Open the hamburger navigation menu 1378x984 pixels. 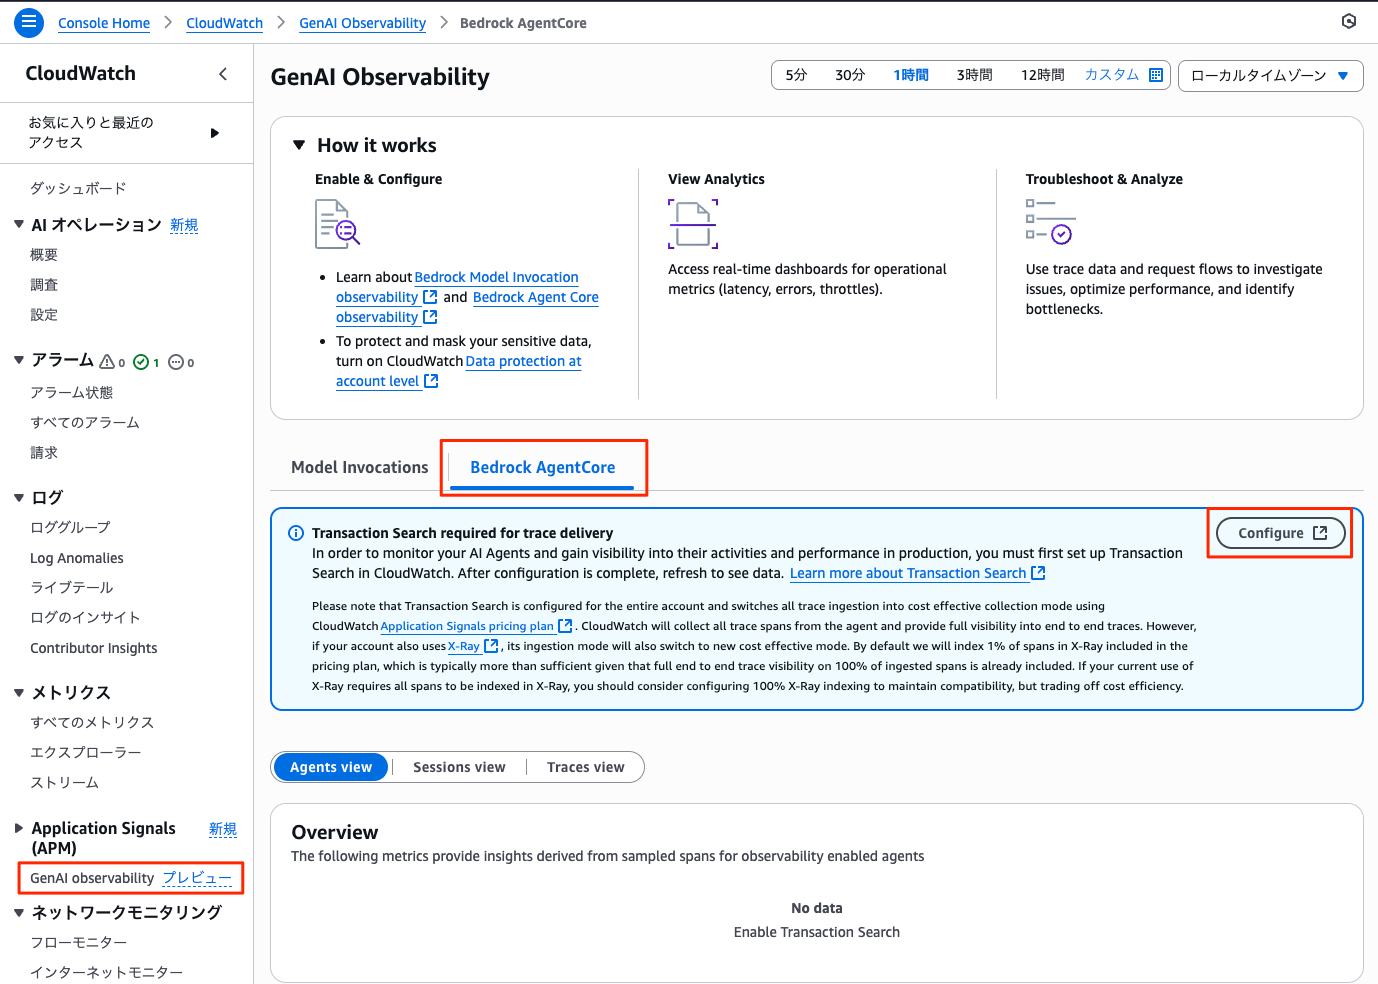click(29, 22)
